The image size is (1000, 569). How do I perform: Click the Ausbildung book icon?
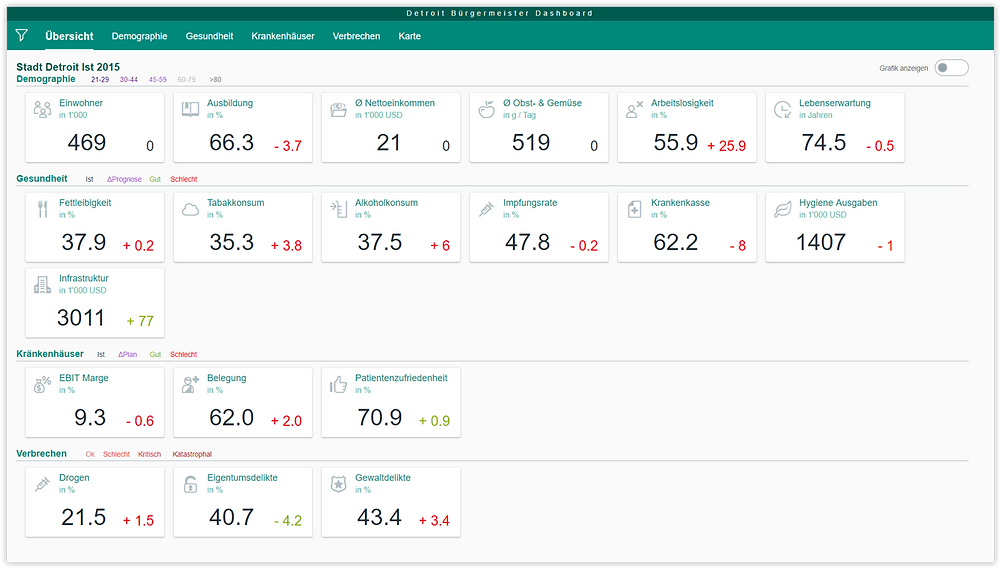click(190, 109)
